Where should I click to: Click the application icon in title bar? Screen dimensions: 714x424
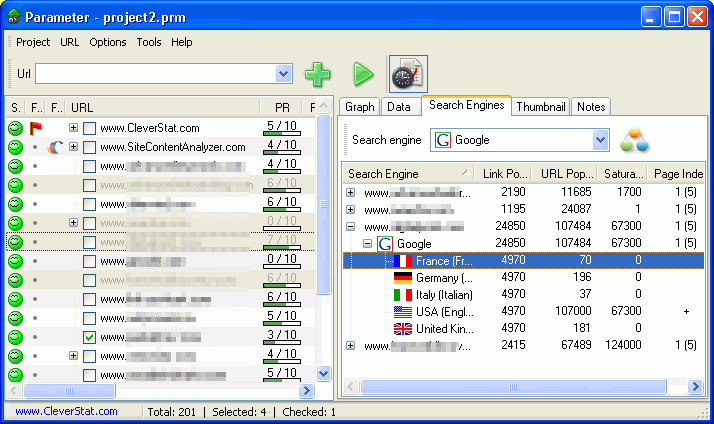pos(14,17)
